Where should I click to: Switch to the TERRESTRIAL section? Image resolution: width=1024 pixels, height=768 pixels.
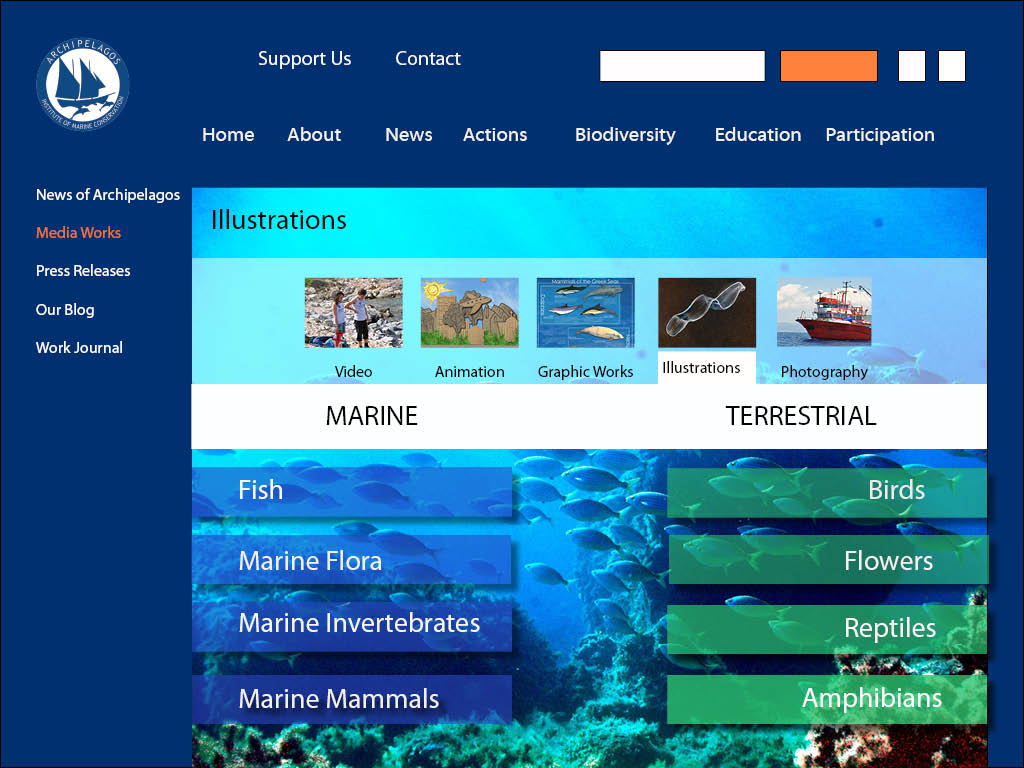pos(800,416)
